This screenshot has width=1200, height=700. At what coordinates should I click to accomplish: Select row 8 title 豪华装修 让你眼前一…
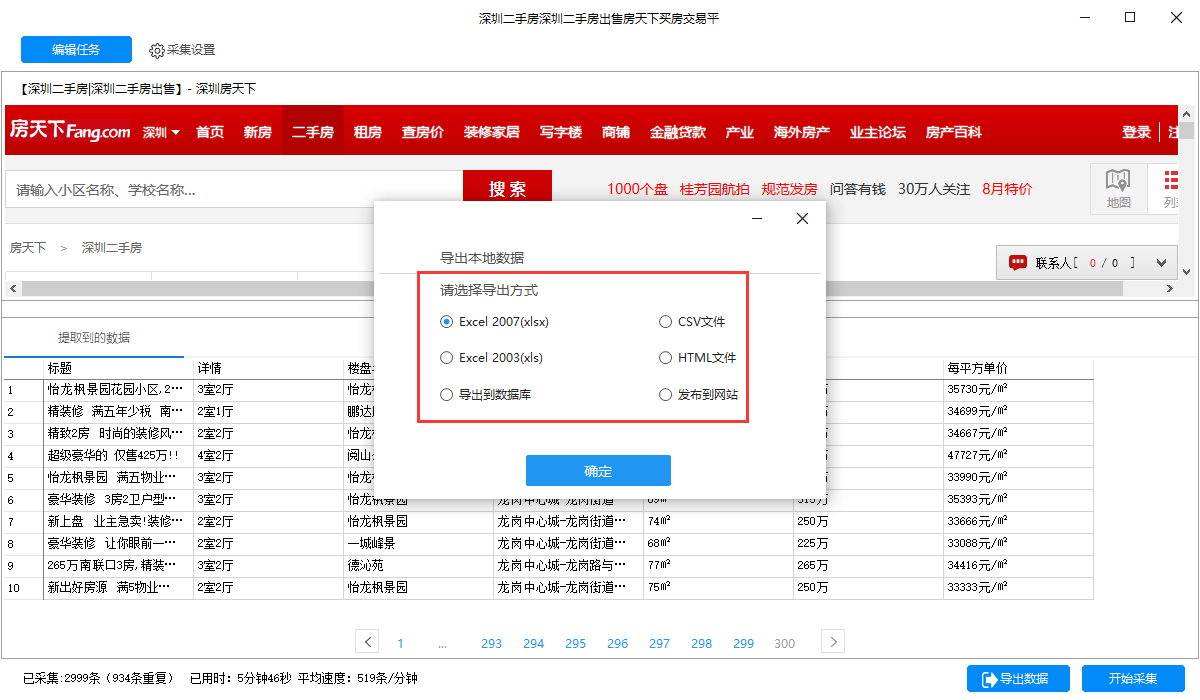click(119, 543)
